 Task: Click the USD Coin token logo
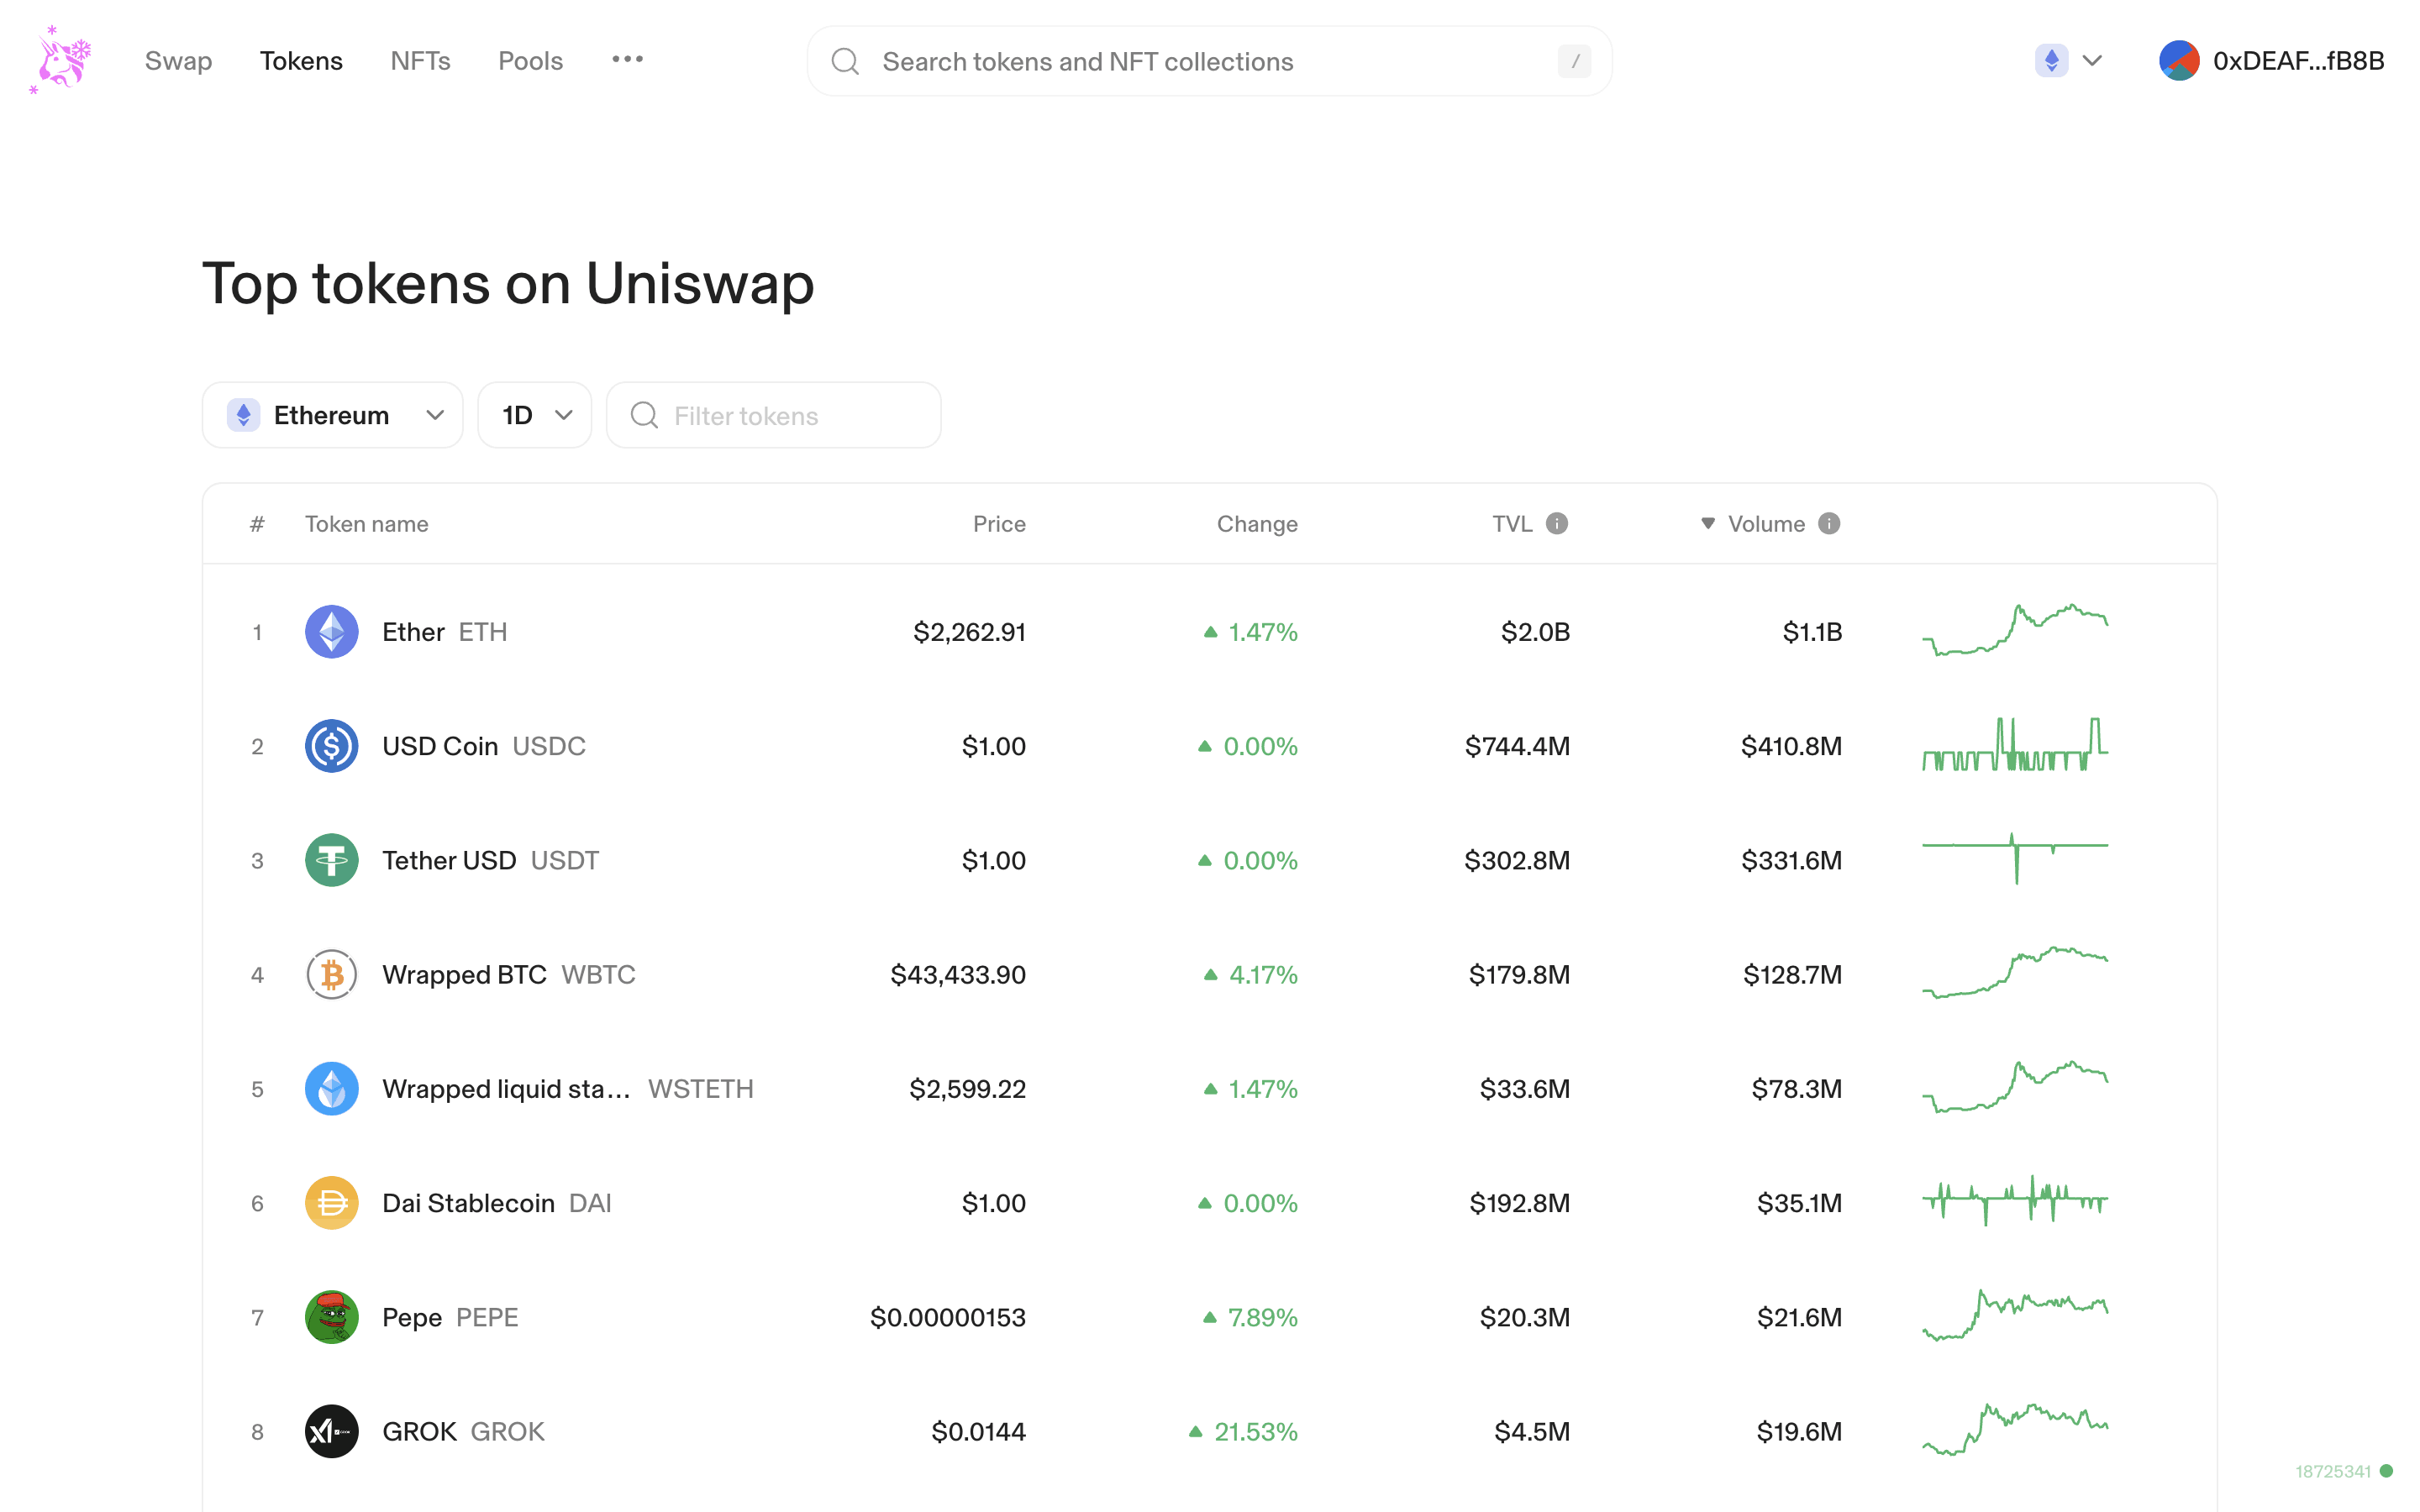[x=332, y=746]
